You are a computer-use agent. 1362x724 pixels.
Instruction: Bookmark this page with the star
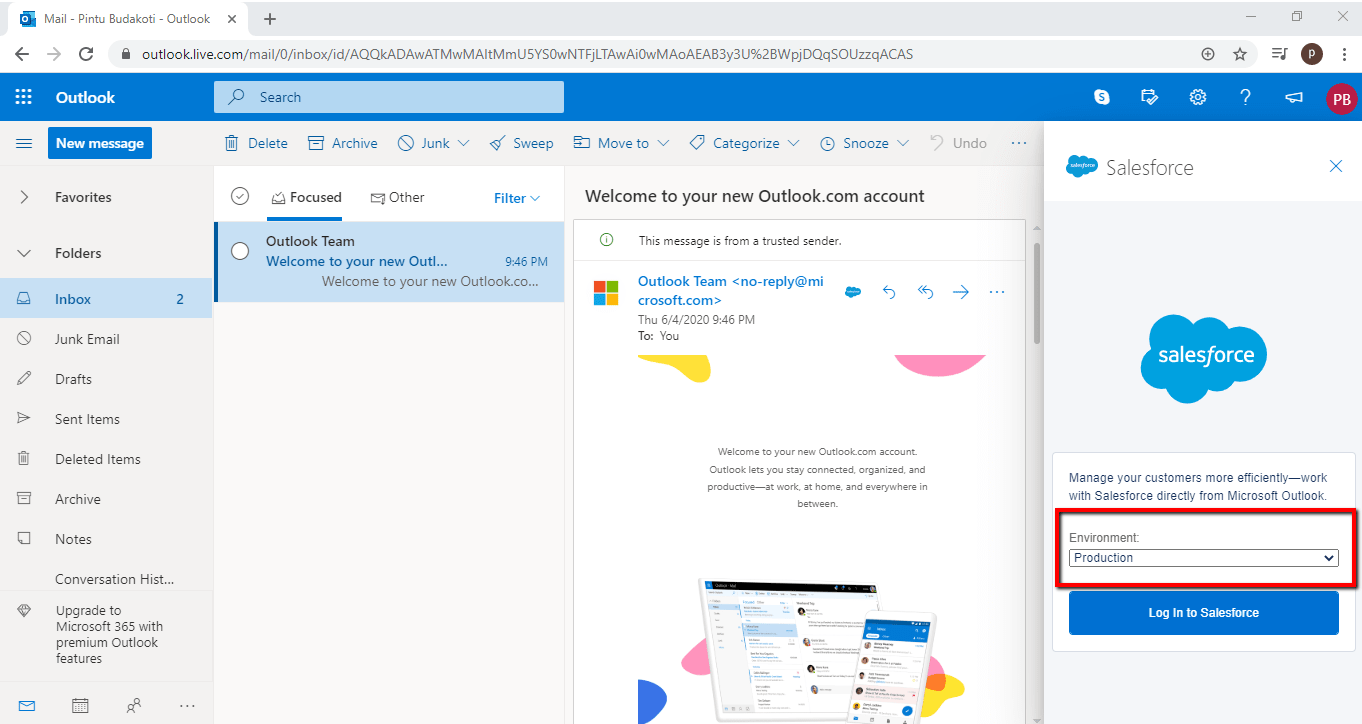pos(1240,54)
